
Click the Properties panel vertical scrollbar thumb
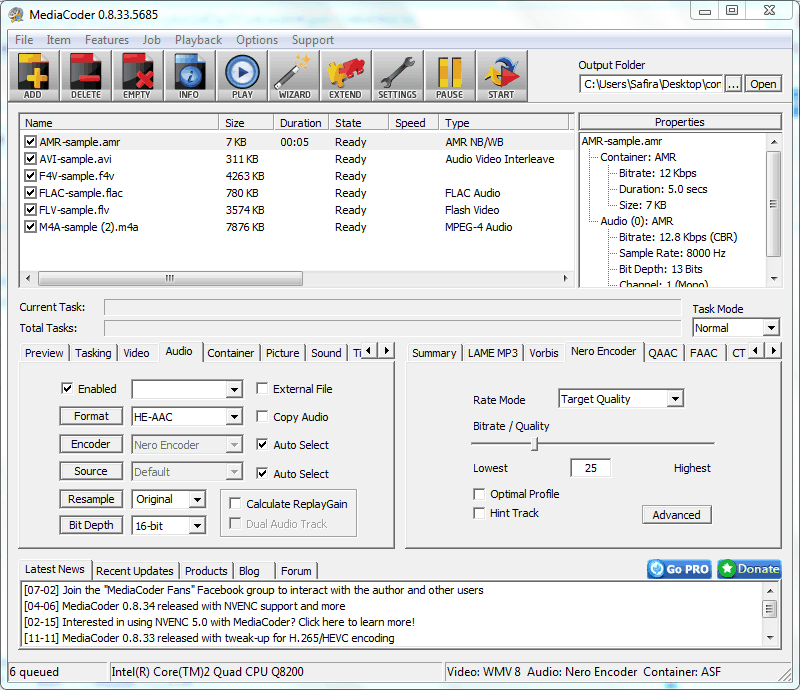pyautogui.click(x=774, y=204)
